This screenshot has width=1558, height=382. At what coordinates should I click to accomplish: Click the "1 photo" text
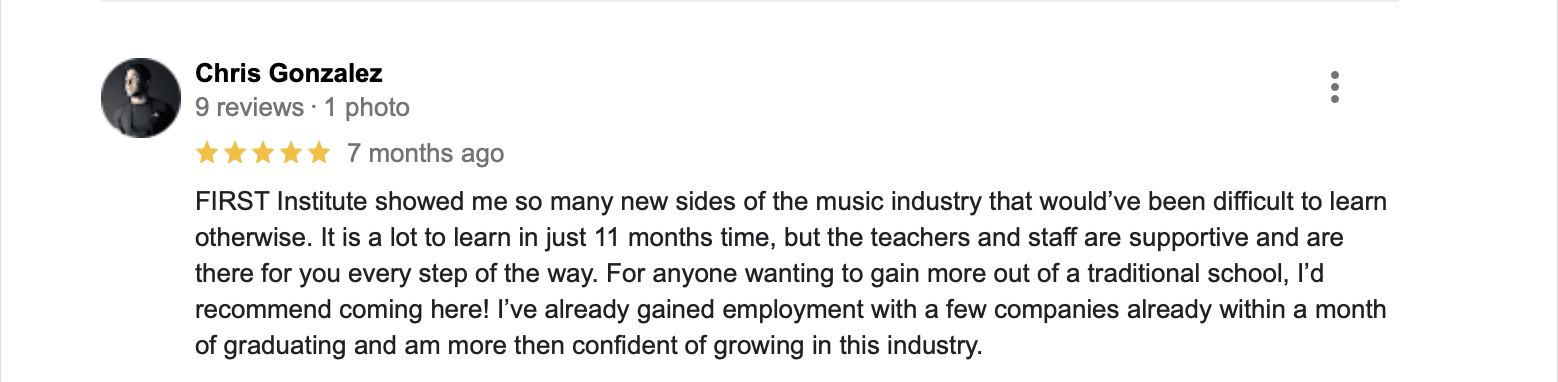pyautogui.click(x=367, y=107)
